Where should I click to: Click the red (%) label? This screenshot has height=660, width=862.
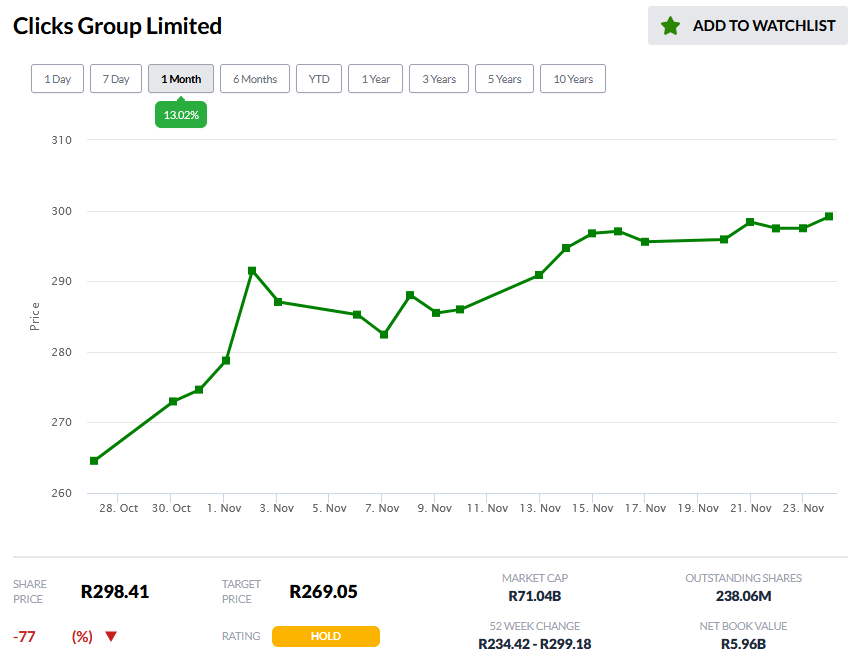point(82,636)
